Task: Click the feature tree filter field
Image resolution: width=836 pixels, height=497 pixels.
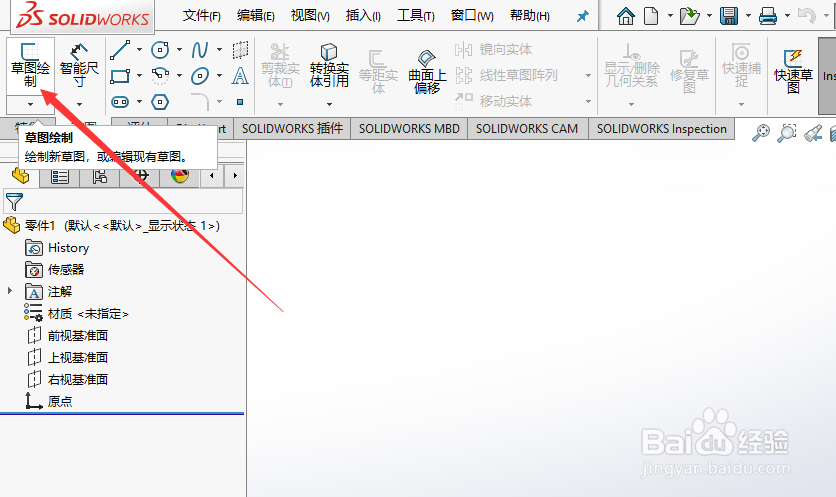Action: point(123,202)
